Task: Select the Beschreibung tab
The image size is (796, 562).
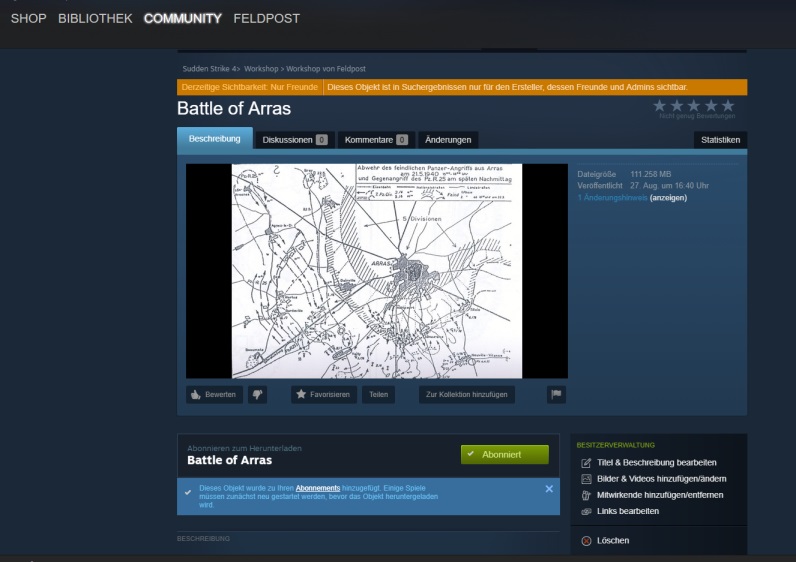Action: point(215,139)
